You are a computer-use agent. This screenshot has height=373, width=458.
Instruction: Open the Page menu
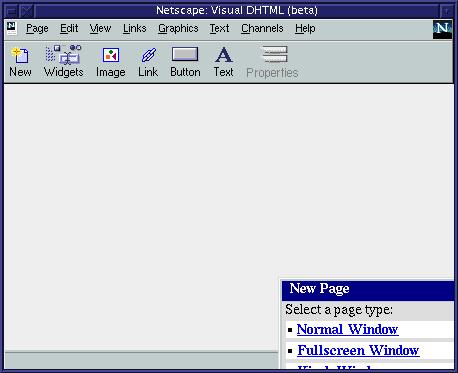pos(37,29)
